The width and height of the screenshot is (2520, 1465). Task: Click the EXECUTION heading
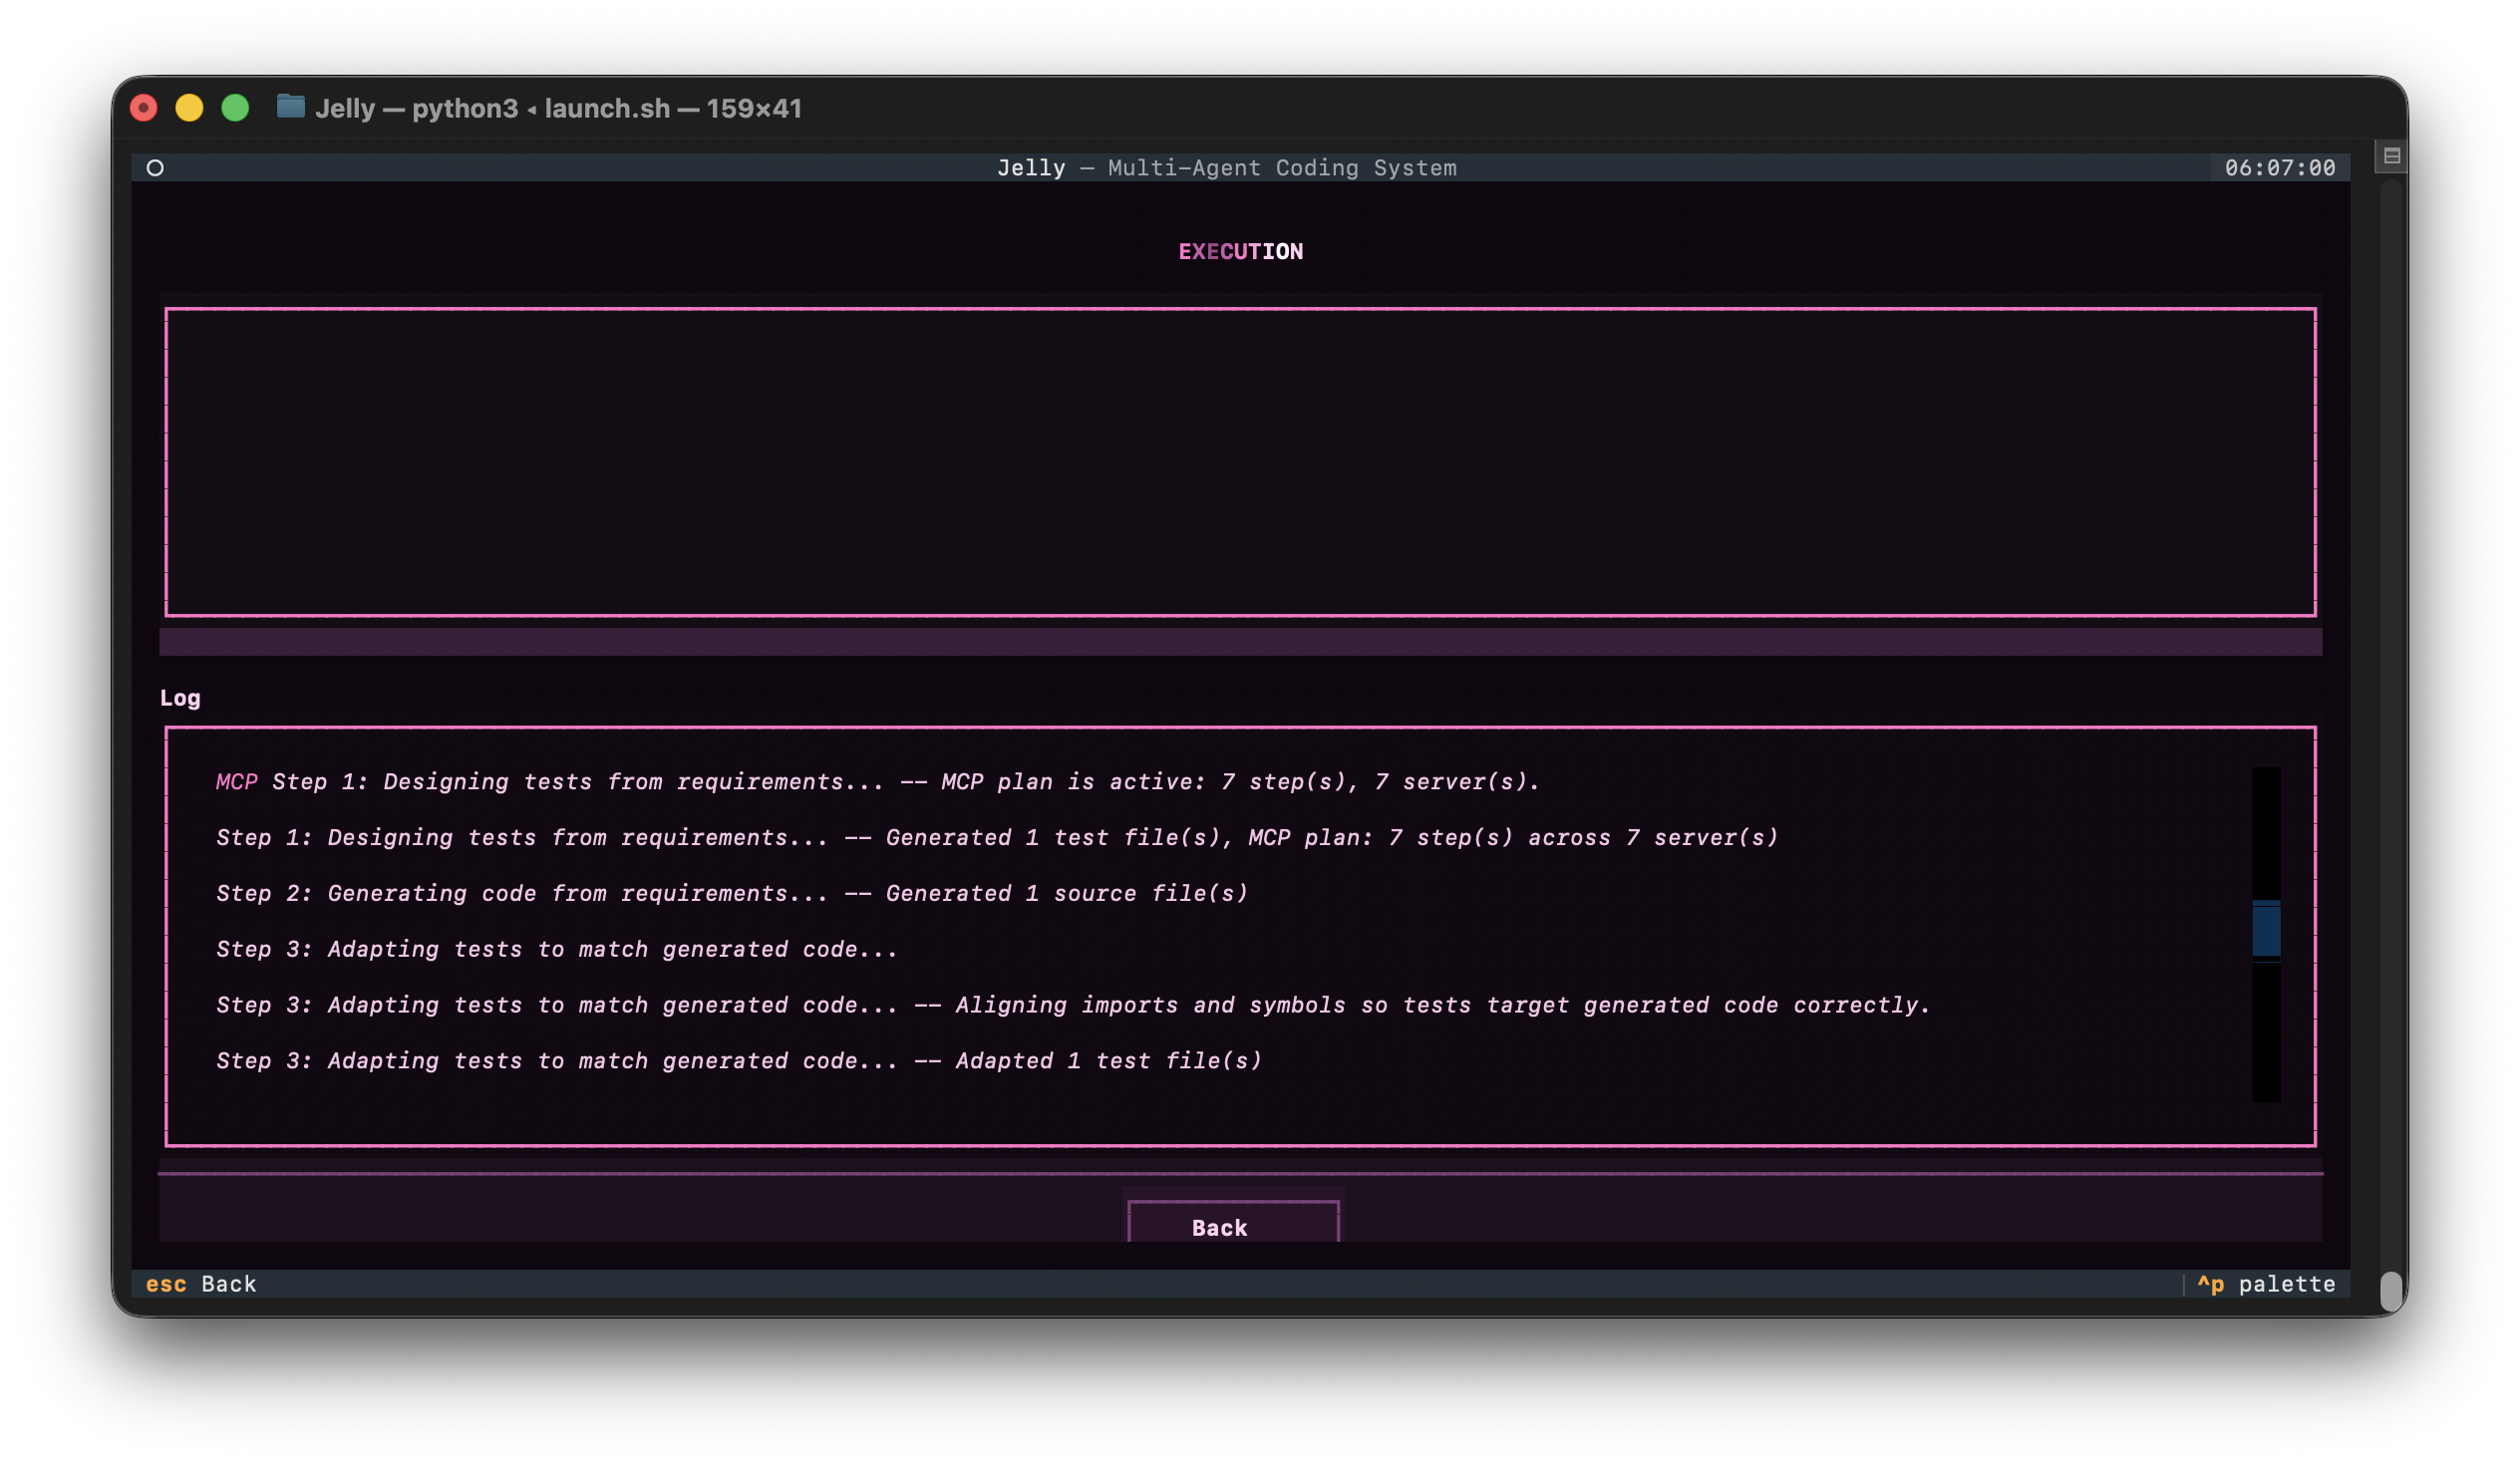pyautogui.click(x=1240, y=252)
